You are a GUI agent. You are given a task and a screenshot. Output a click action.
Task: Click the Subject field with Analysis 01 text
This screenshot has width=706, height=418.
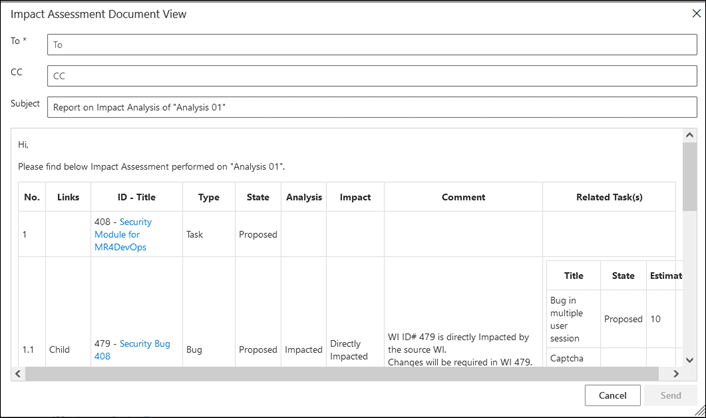pos(372,107)
